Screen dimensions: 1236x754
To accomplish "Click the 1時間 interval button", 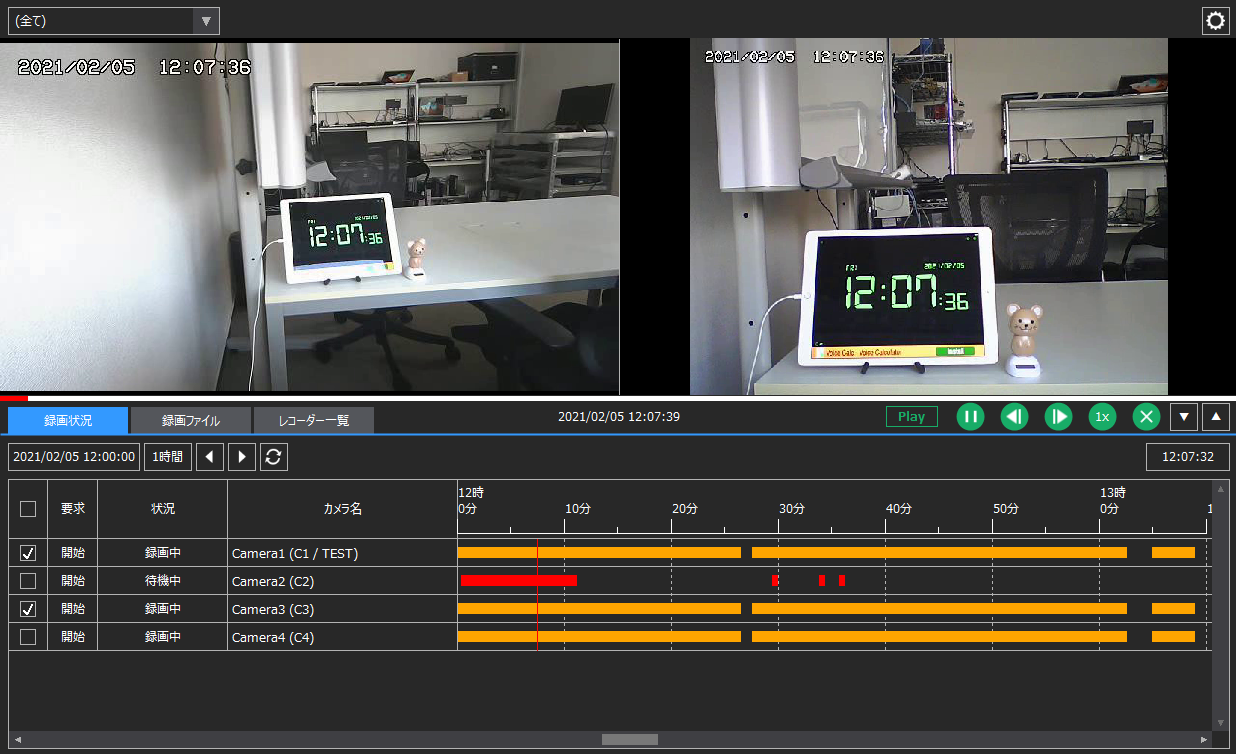I will [167, 457].
